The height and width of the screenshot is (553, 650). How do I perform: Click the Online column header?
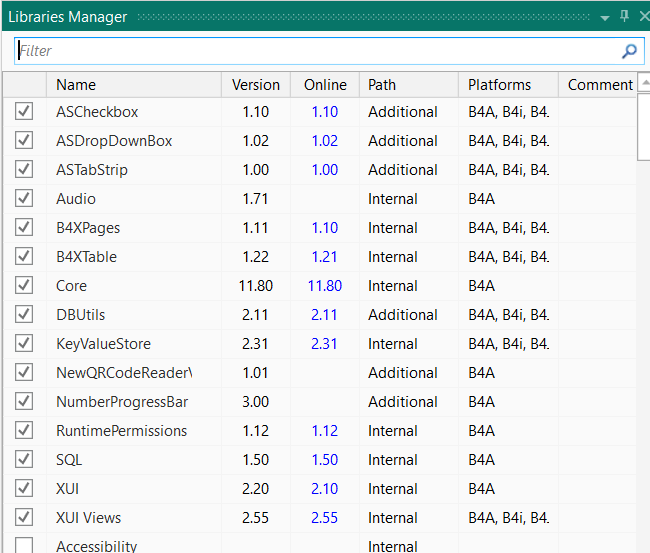325,85
